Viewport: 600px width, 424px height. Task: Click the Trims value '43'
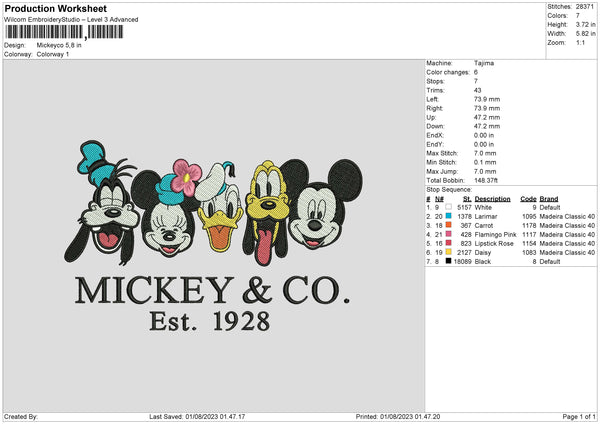pos(478,90)
